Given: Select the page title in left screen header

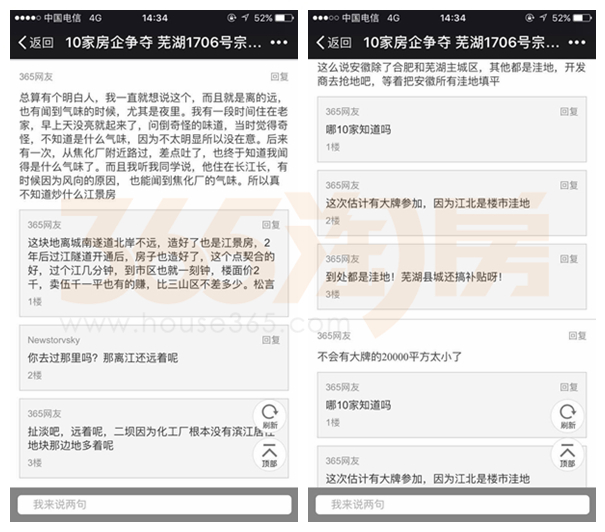Looking at the screenshot, I should [163, 42].
